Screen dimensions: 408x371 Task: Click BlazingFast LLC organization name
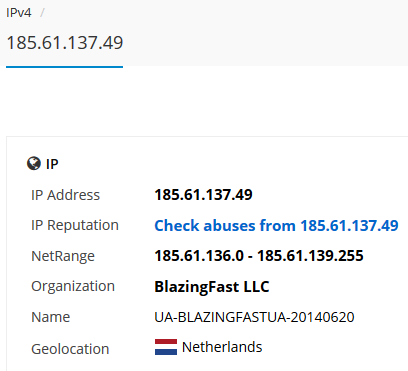212,287
